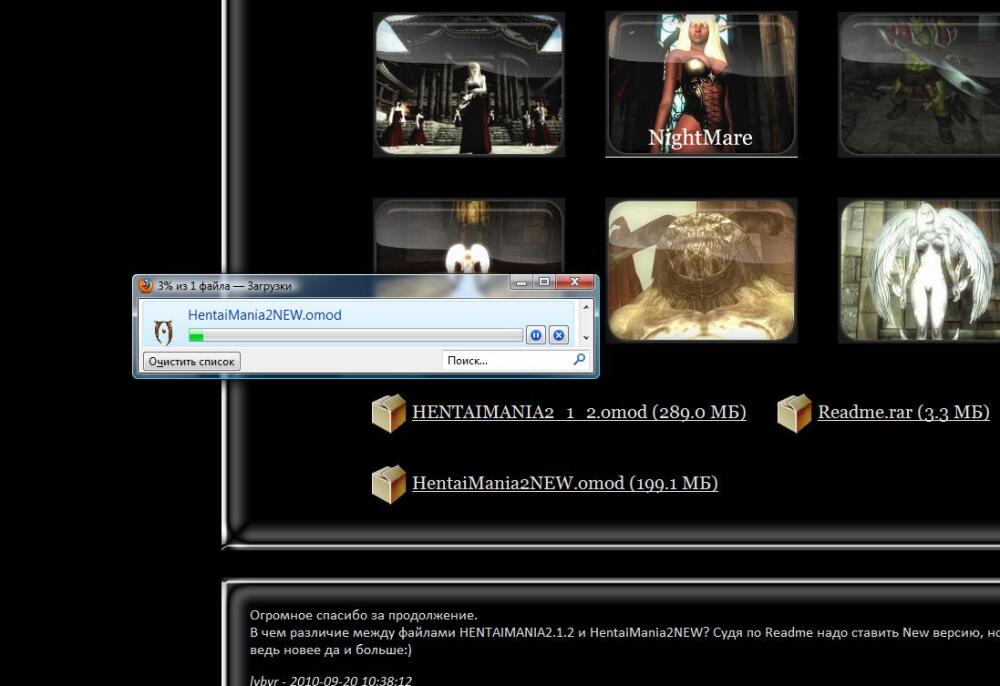Click the box icon beside HentaiMania2NEW.omod link
1000x686 pixels.
coord(389,484)
